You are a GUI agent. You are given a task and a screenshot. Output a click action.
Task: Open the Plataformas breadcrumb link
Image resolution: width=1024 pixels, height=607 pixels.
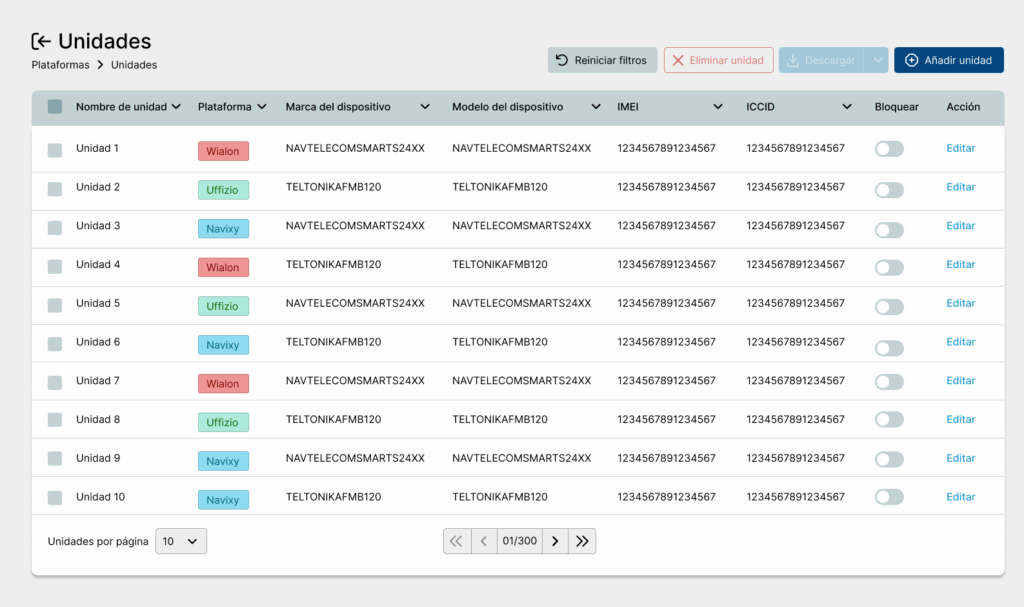coord(60,65)
